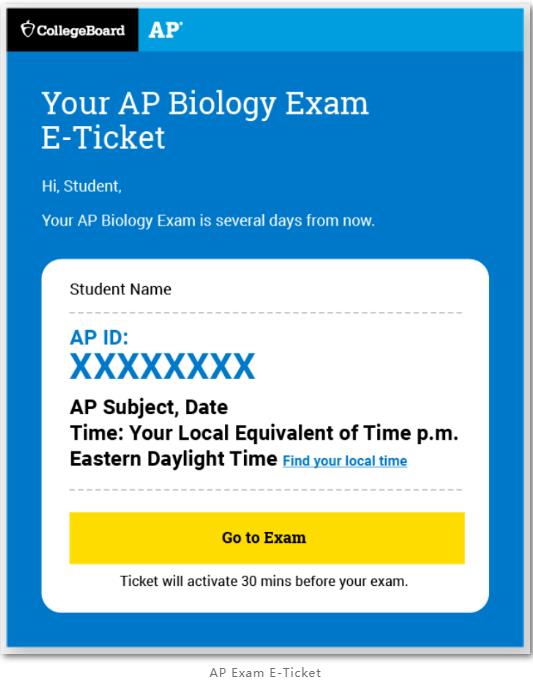Click the black CollegeBoard header block
The image size is (533, 680).
72,29
